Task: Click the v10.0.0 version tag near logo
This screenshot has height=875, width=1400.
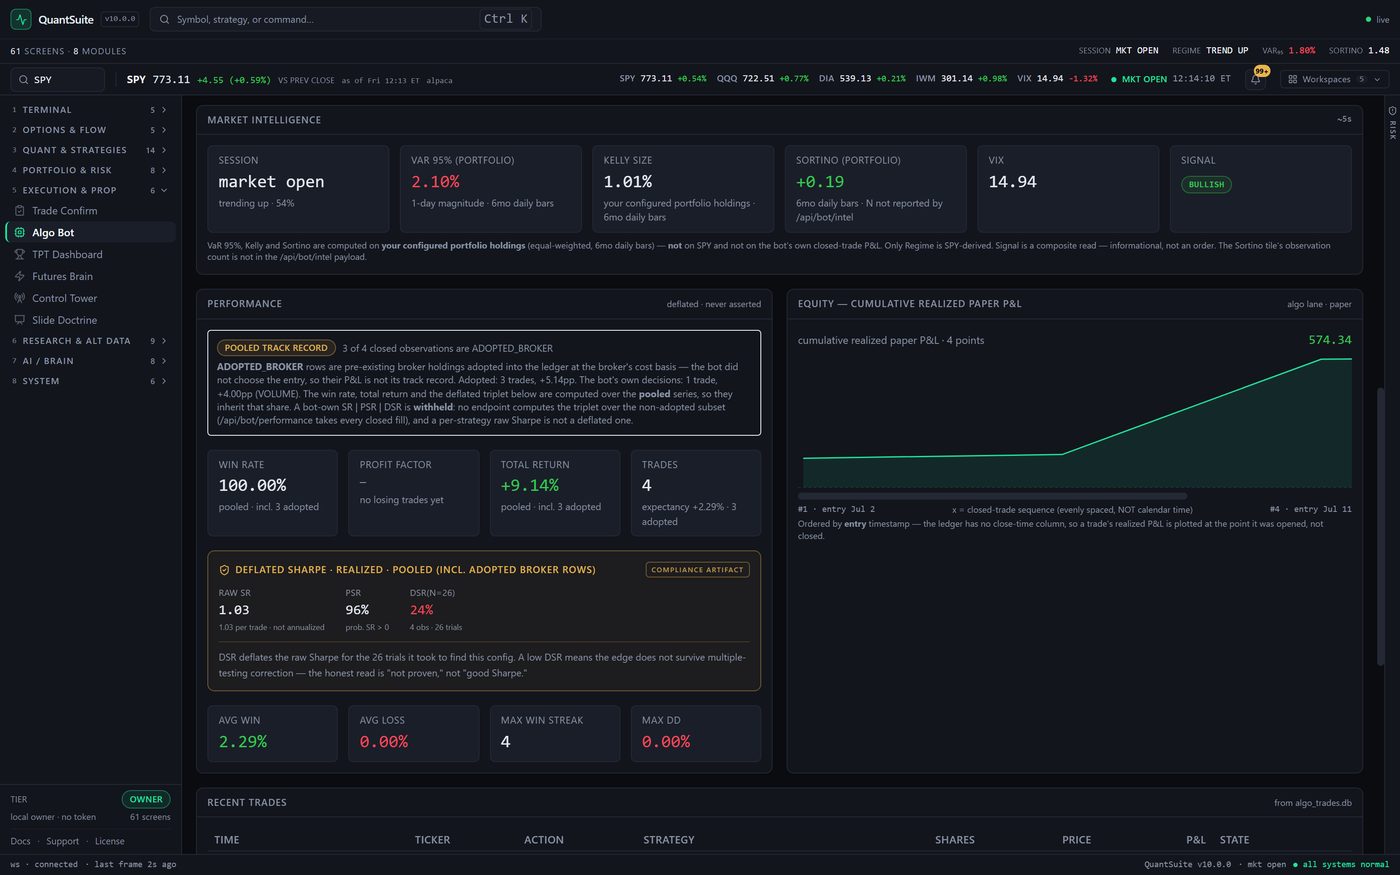Action: 120,19
